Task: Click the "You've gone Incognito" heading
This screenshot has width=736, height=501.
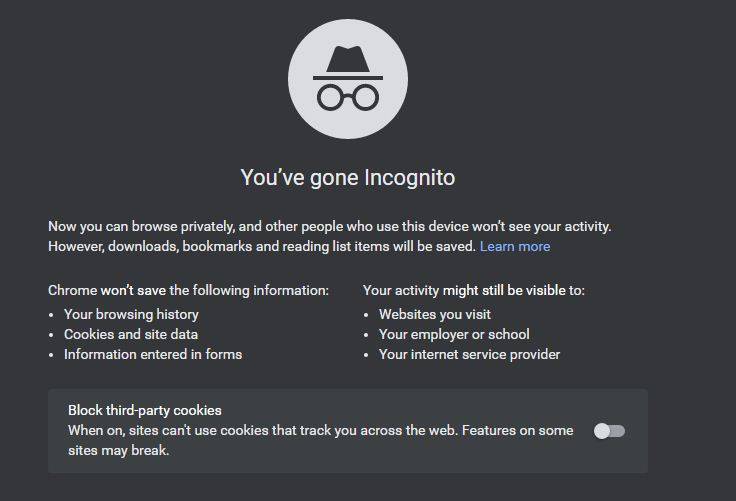Action: pos(348,177)
